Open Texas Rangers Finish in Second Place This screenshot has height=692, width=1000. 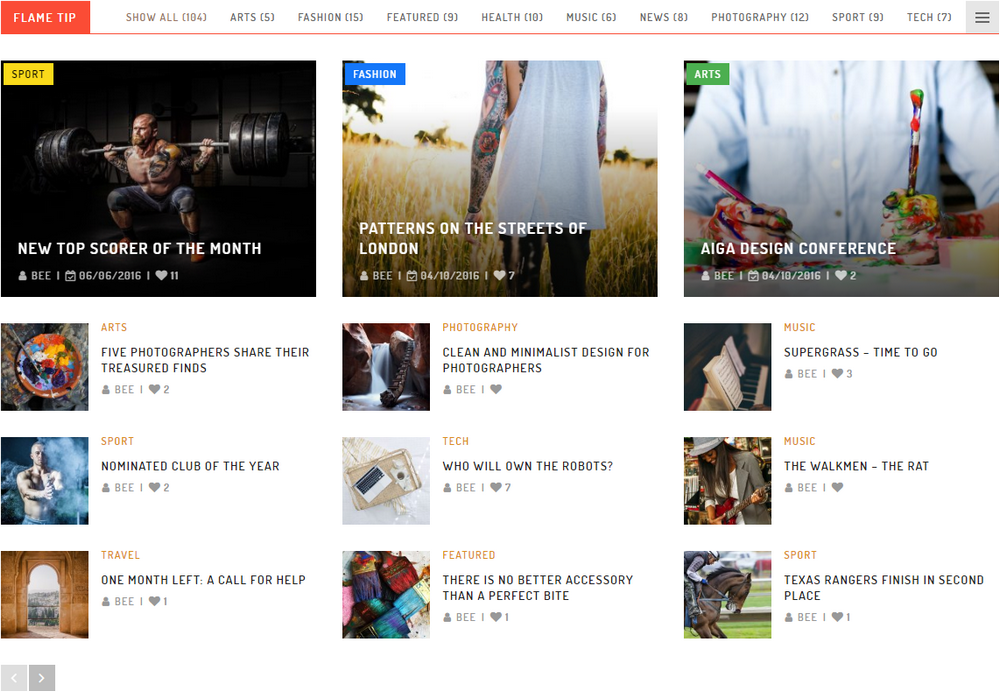pyautogui.click(x=883, y=587)
